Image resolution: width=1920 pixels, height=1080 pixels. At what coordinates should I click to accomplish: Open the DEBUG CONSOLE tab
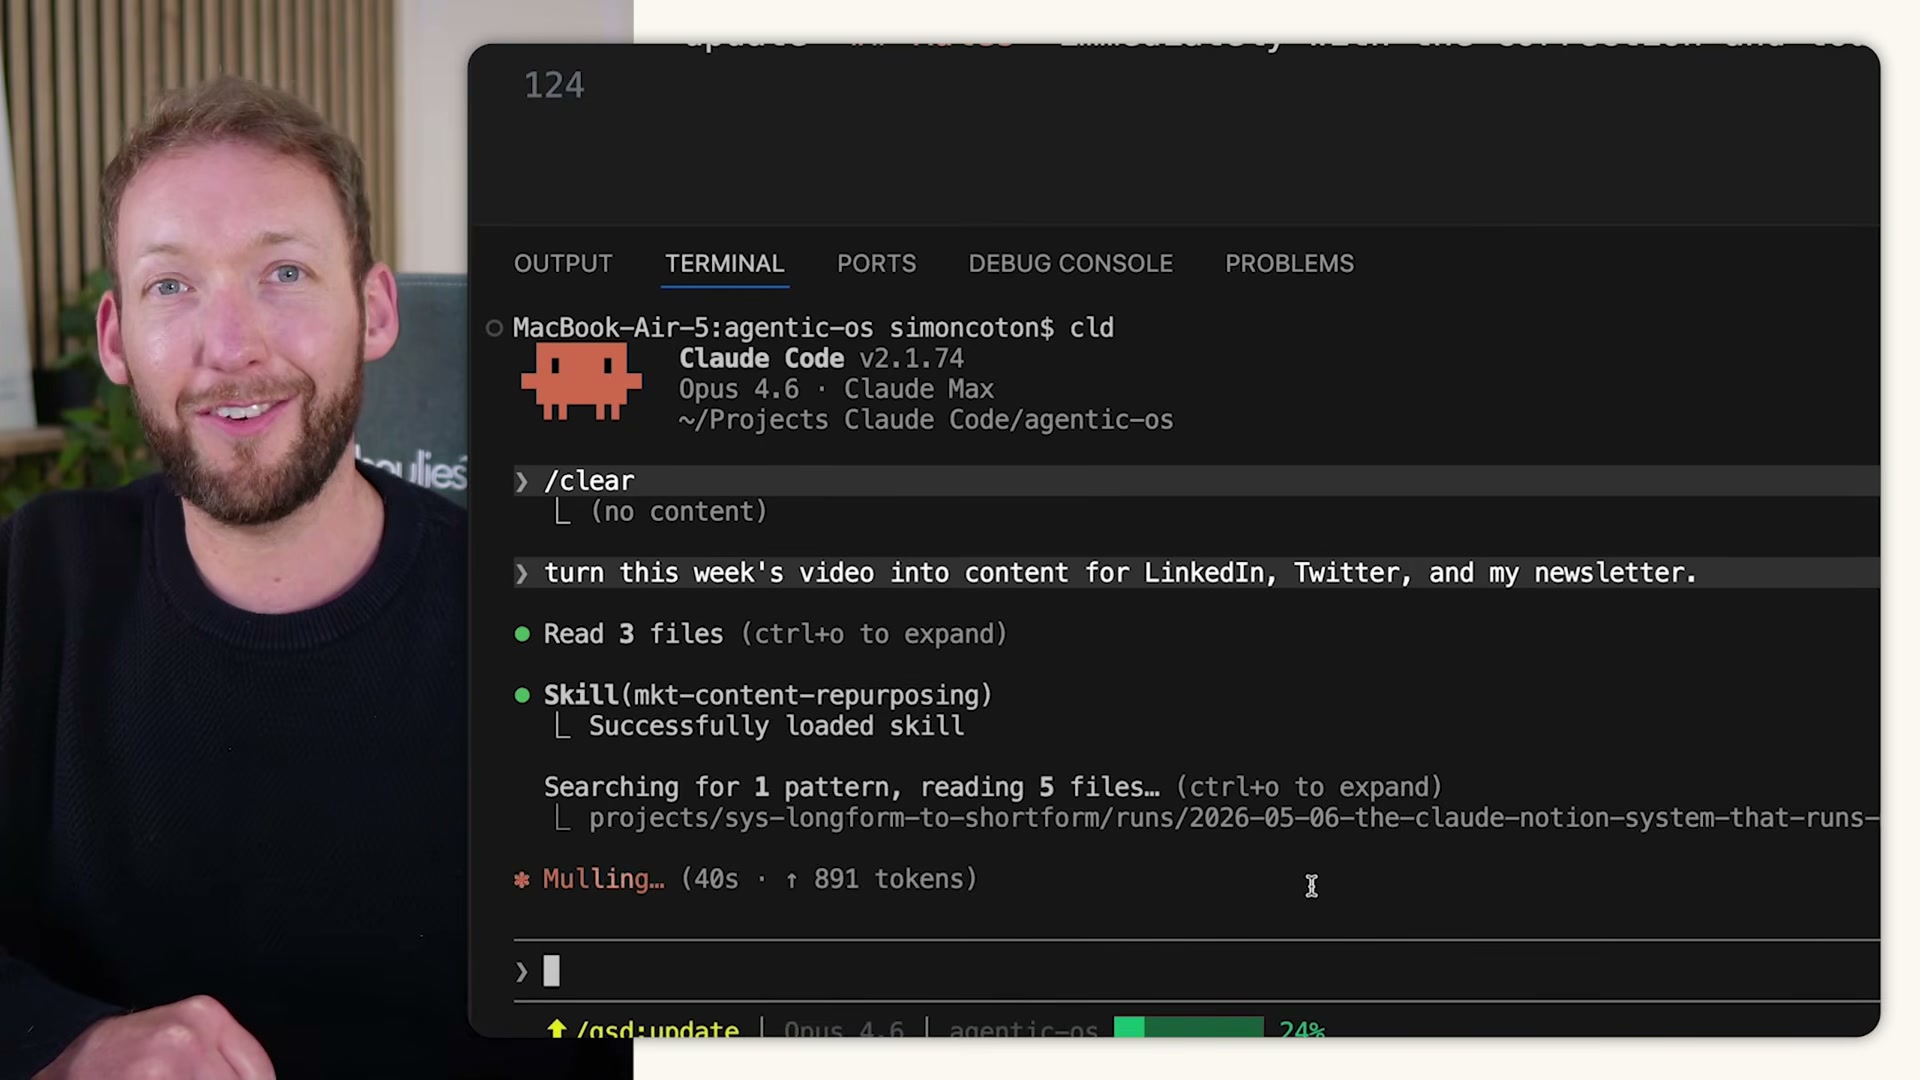(1070, 263)
